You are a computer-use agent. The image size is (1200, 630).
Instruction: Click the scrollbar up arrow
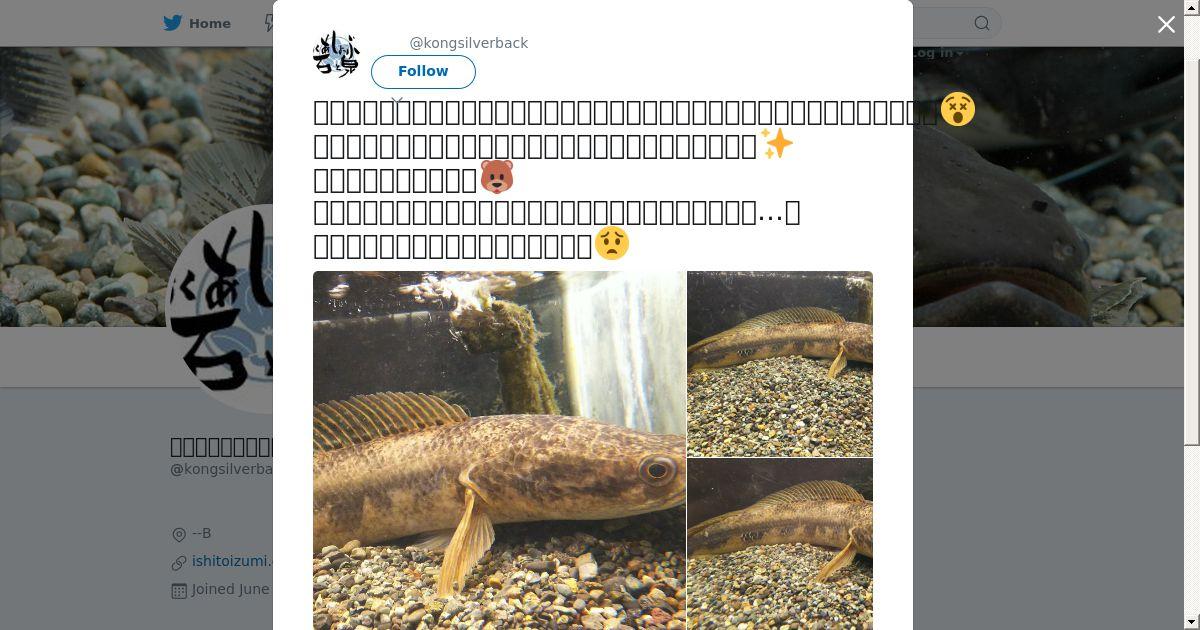1192,7
